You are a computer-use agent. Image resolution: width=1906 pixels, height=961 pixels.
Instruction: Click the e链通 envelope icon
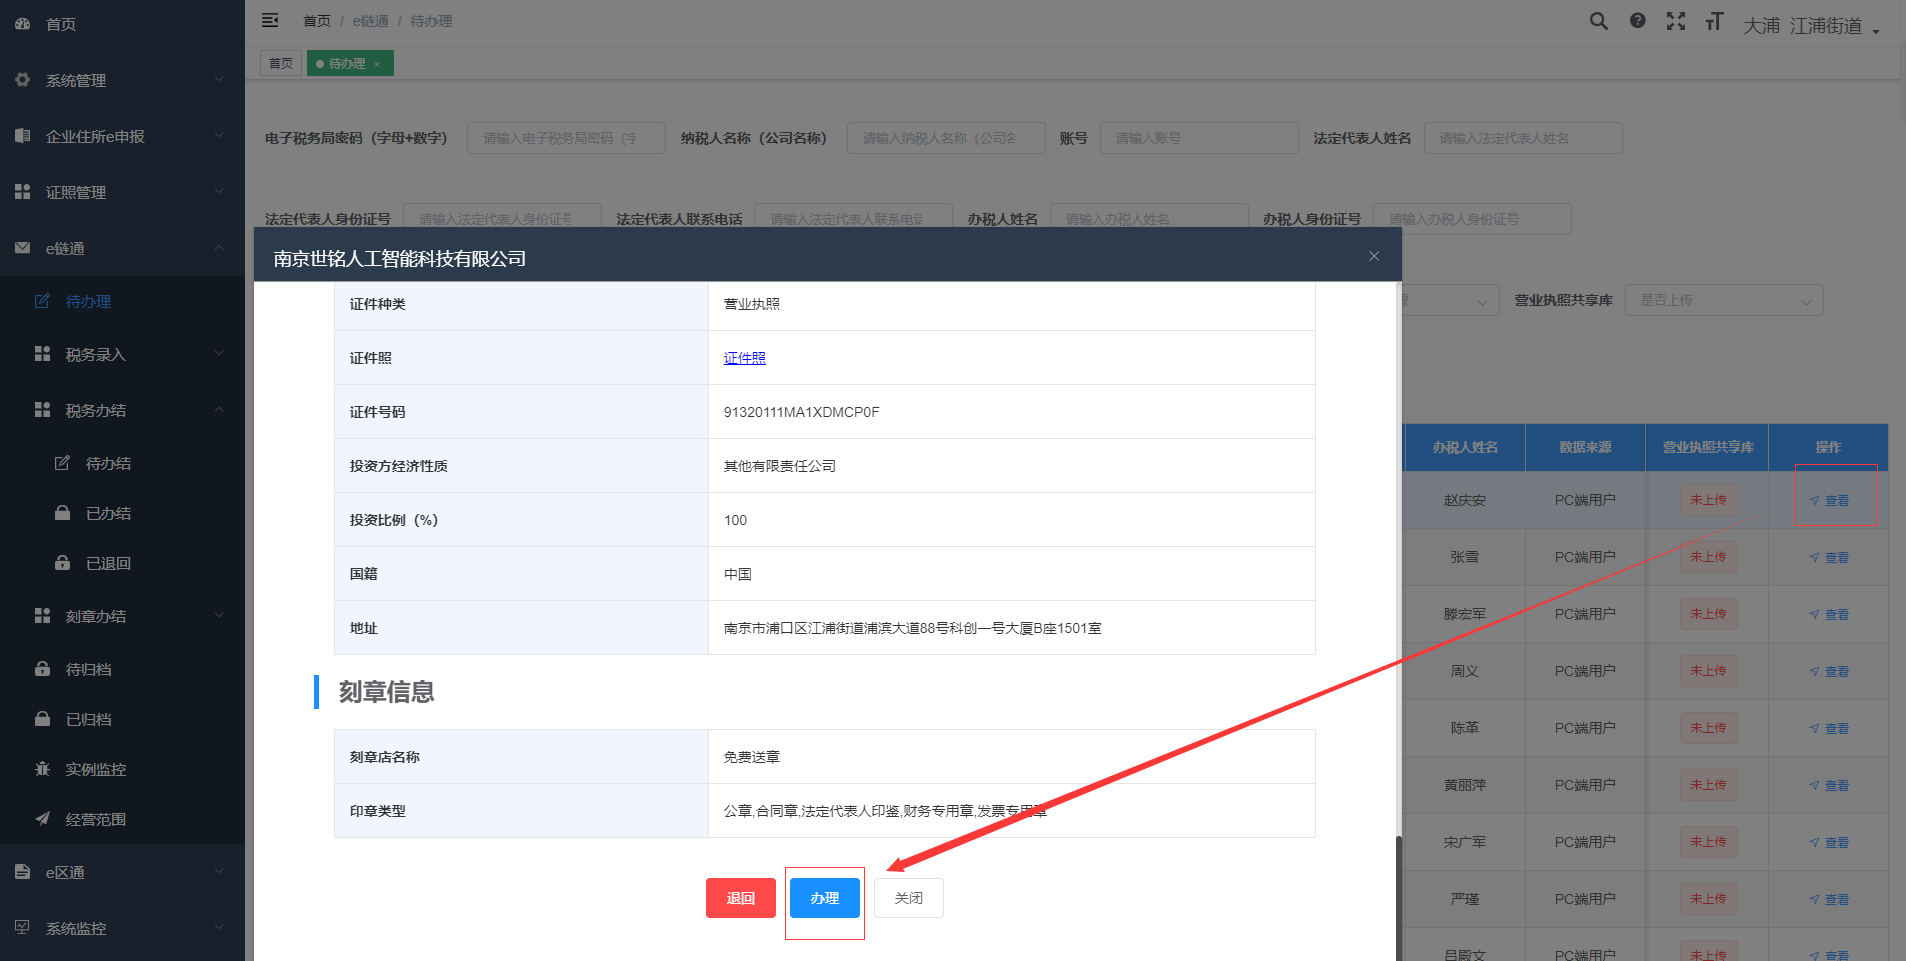pos(22,247)
